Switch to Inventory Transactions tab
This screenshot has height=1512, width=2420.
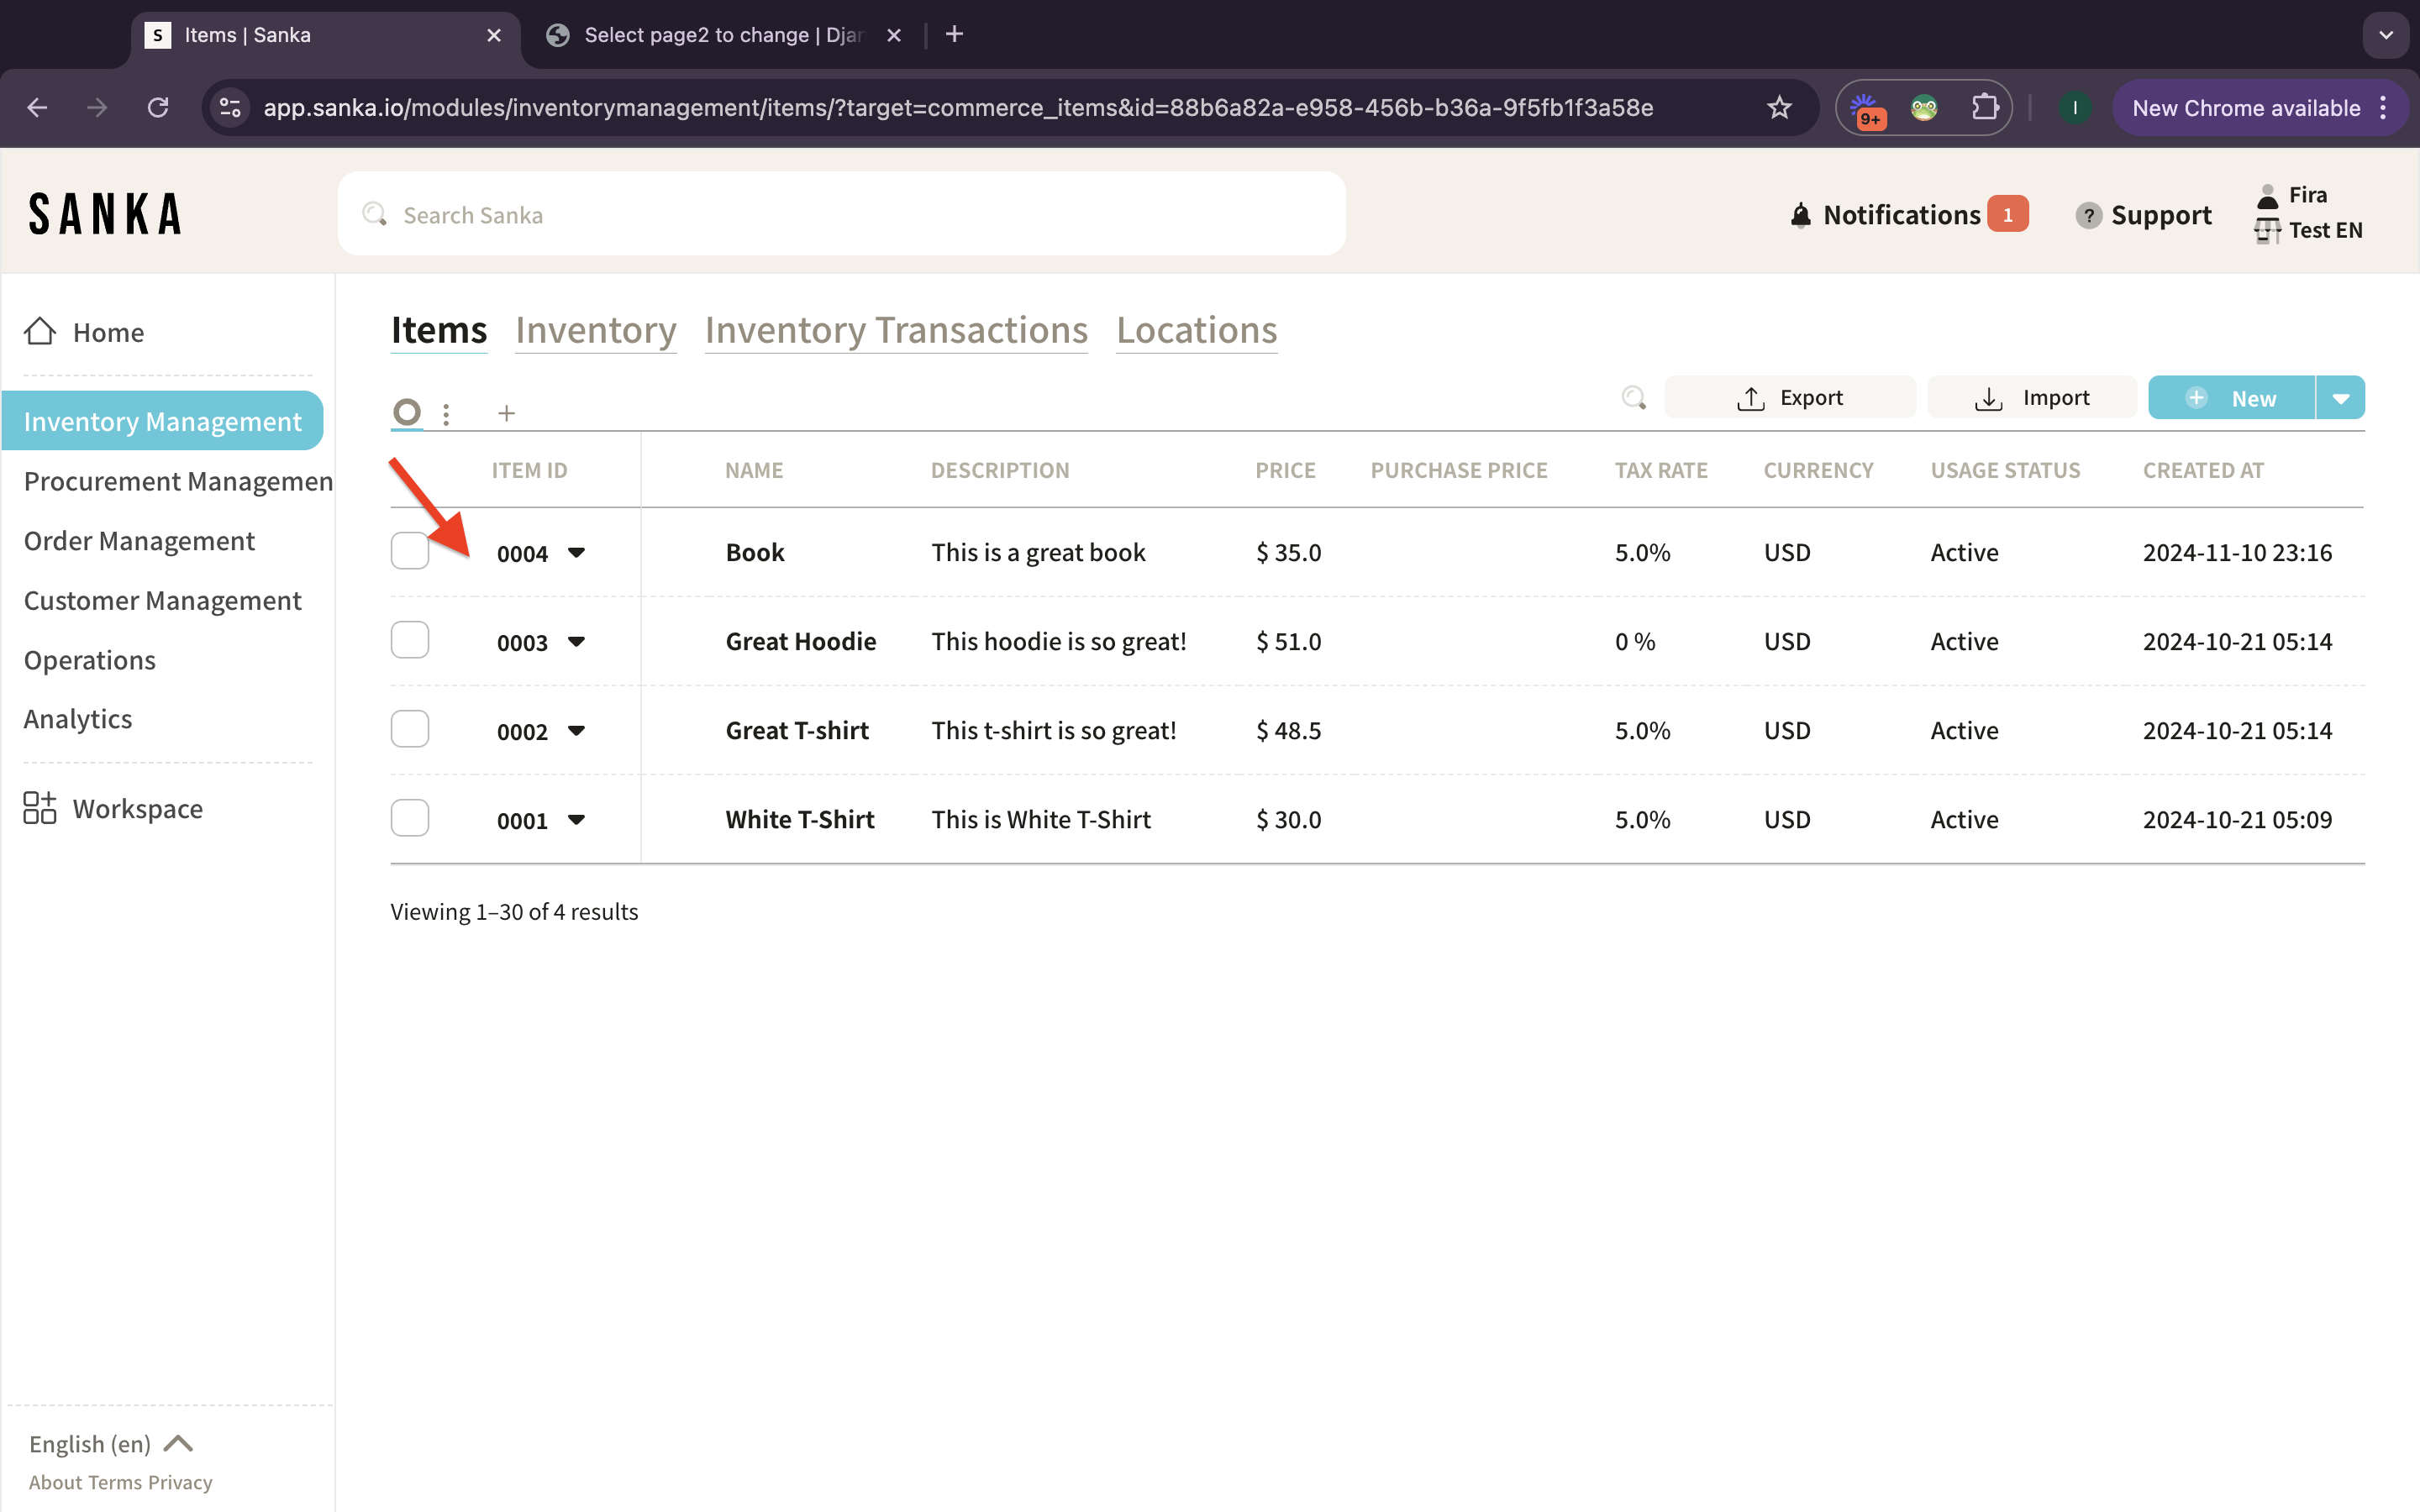click(896, 330)
